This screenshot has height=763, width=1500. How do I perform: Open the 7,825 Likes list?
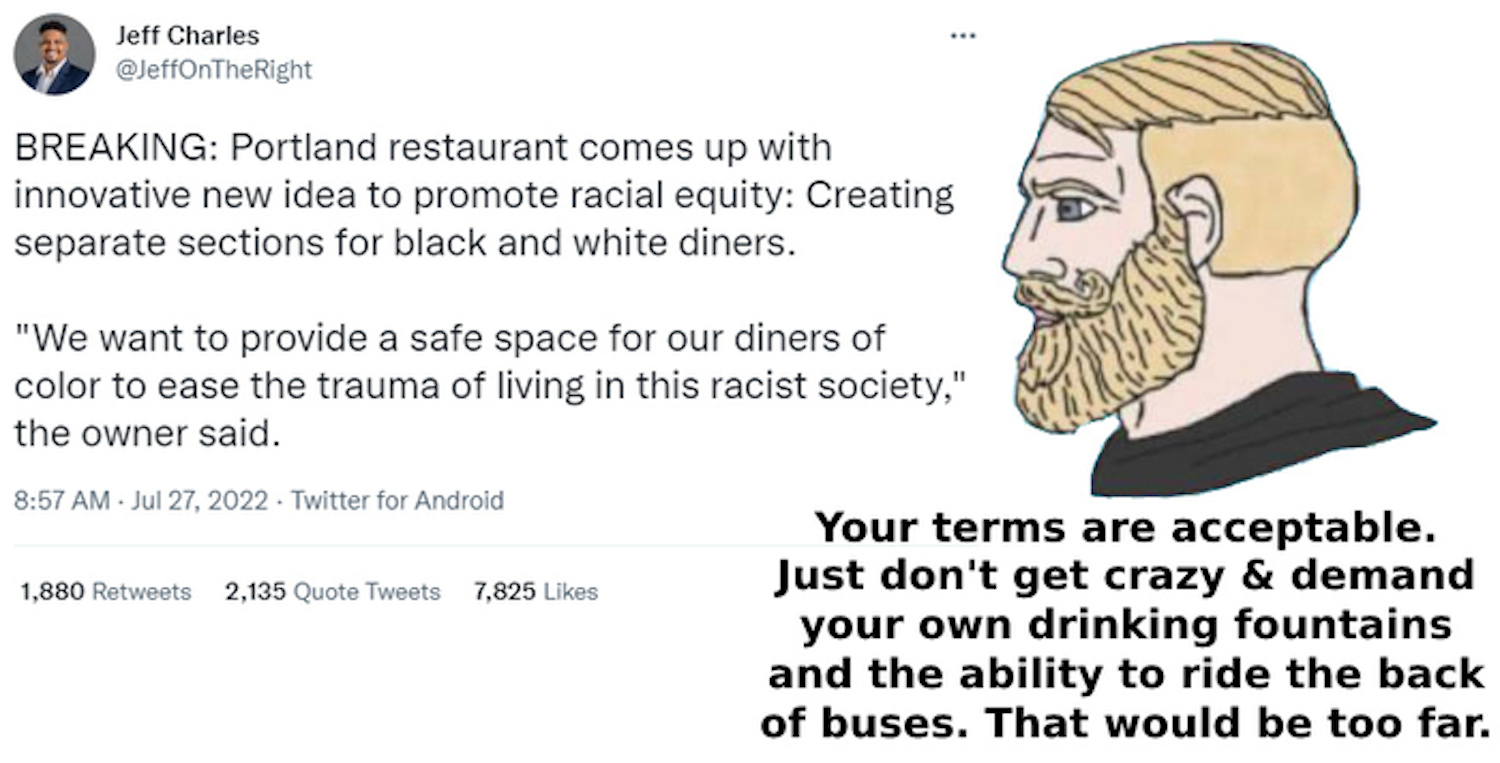[535, 592]
